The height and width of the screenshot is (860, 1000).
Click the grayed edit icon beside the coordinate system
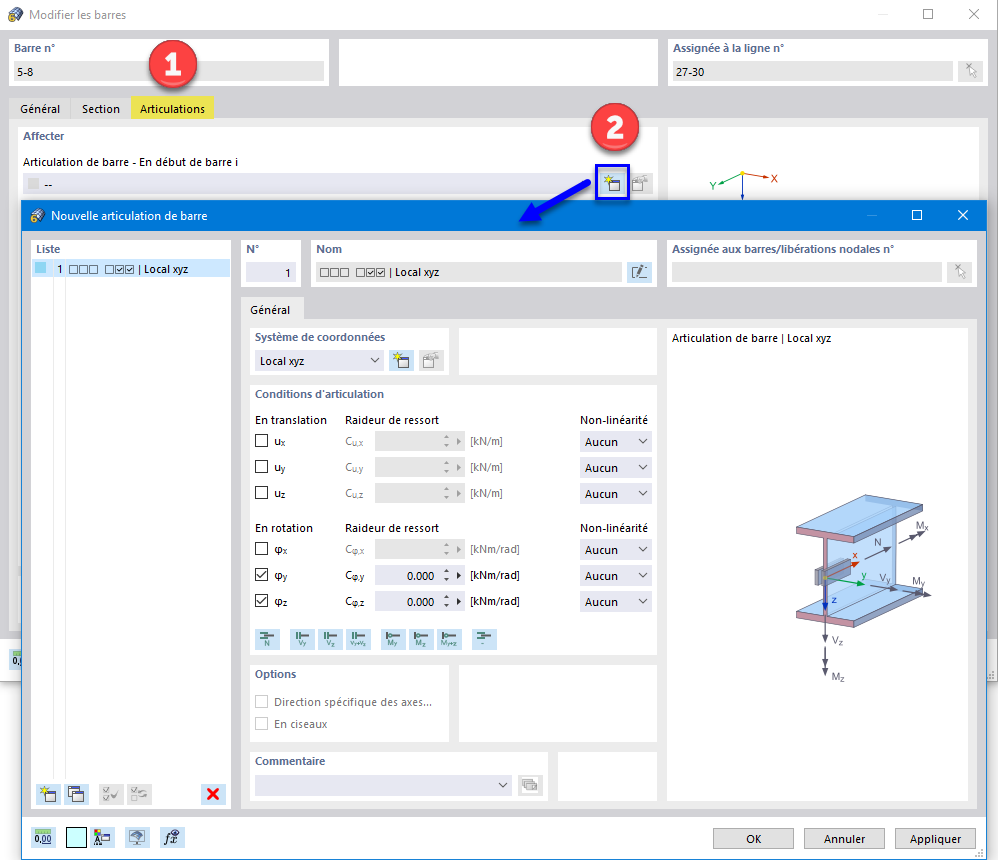(x=431, y=360)
